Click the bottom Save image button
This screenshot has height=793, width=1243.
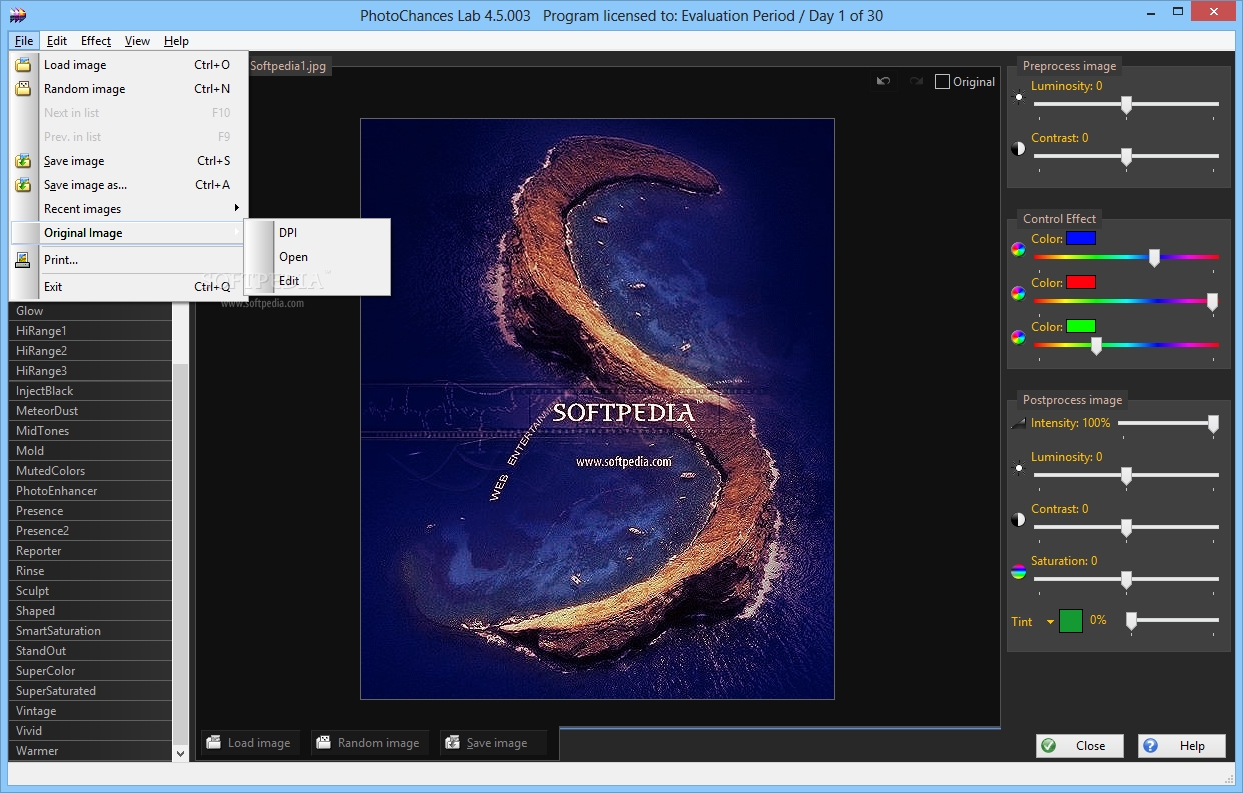pyautogui.click(x=493, y=743)
